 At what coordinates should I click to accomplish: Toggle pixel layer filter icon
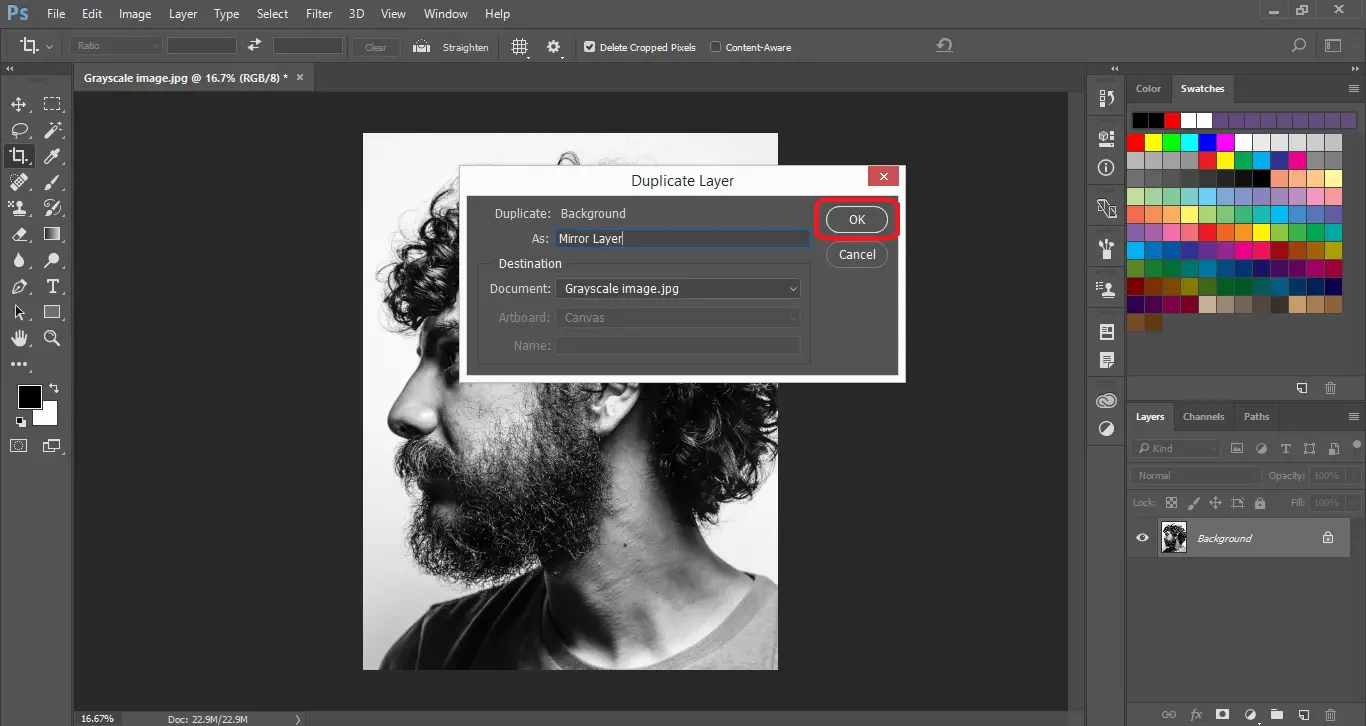tap(1237, 448)
